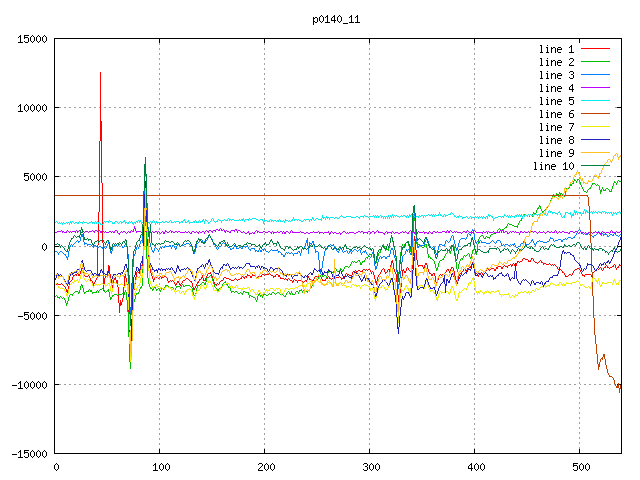Image resolution: width=640 pixels, height=480 pixels.
Task: Click the -5000 y-axis tick label
Action: pyautogui.click(x=32, y=316)
